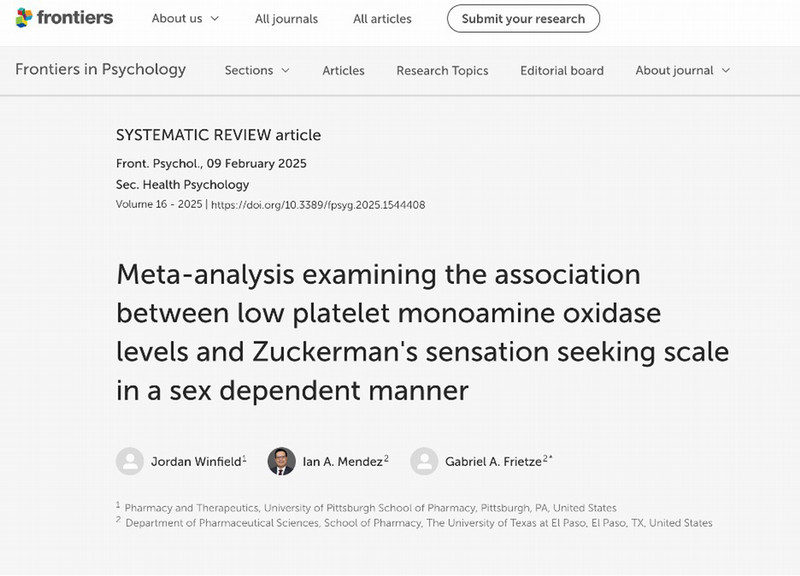This screenshot has height=576, width=800.
Task: Navigate to Research Topics
Action: coord(442,70)
